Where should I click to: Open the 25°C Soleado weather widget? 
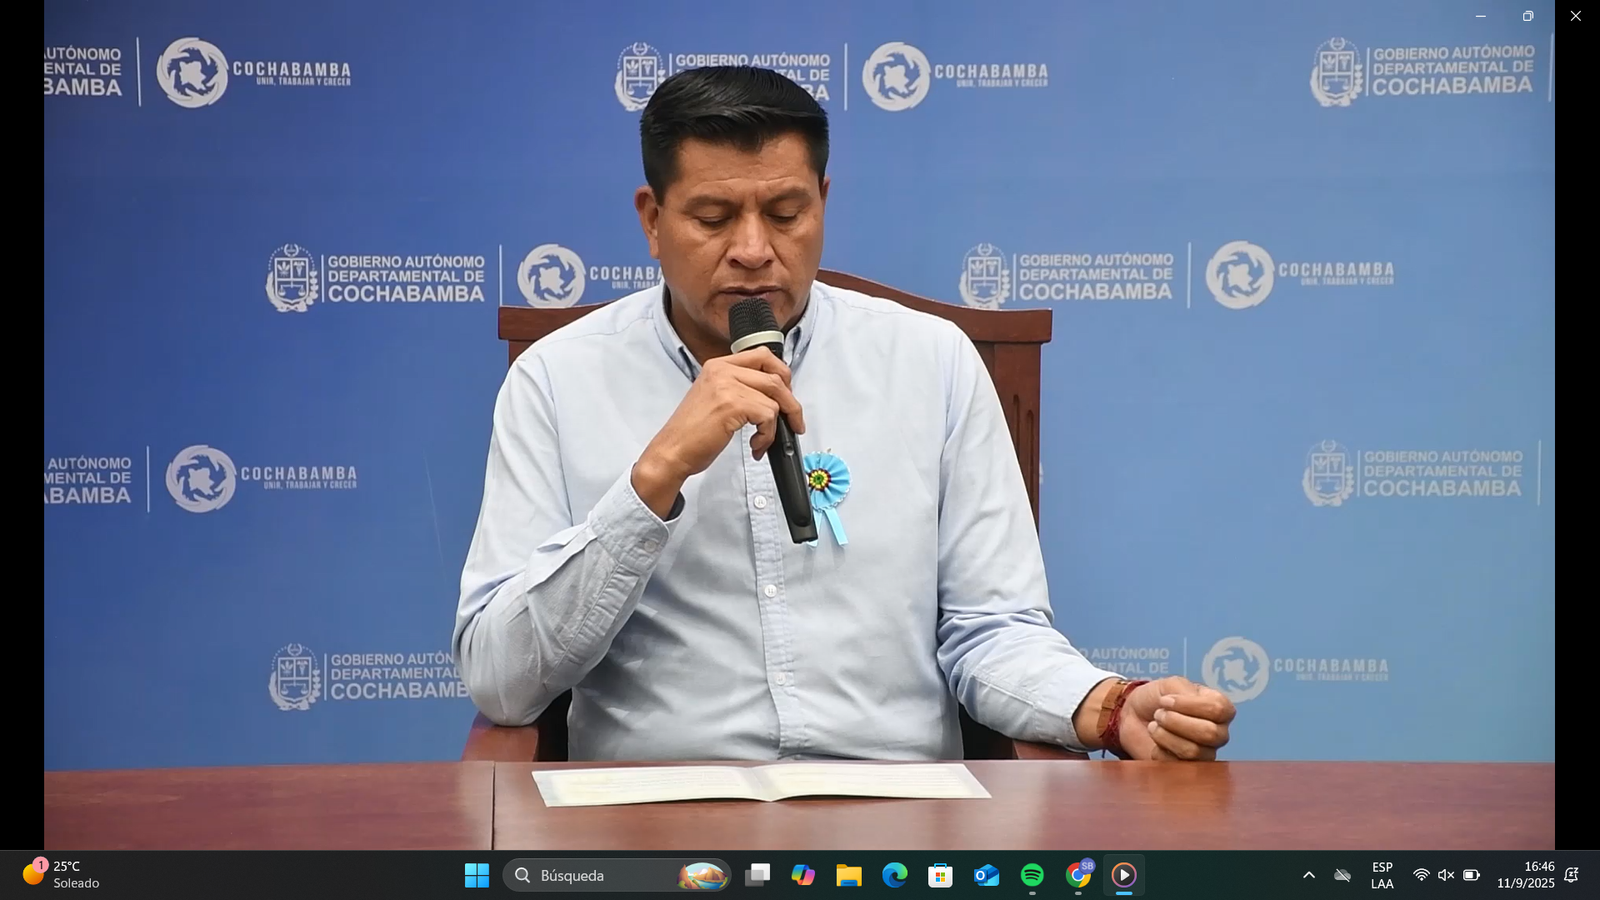[x=62, y=874]
